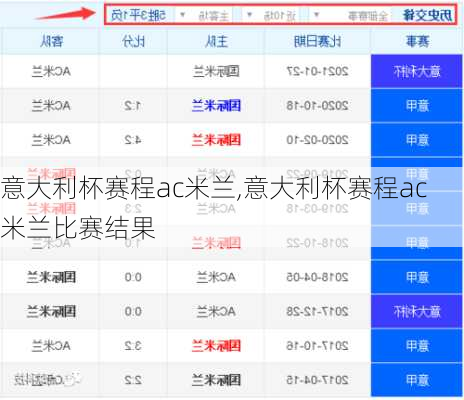Click away team 国际米兰 in 2018-04-05 row
The height and width of the screenshot is (400, 464).
coord(51,277)
